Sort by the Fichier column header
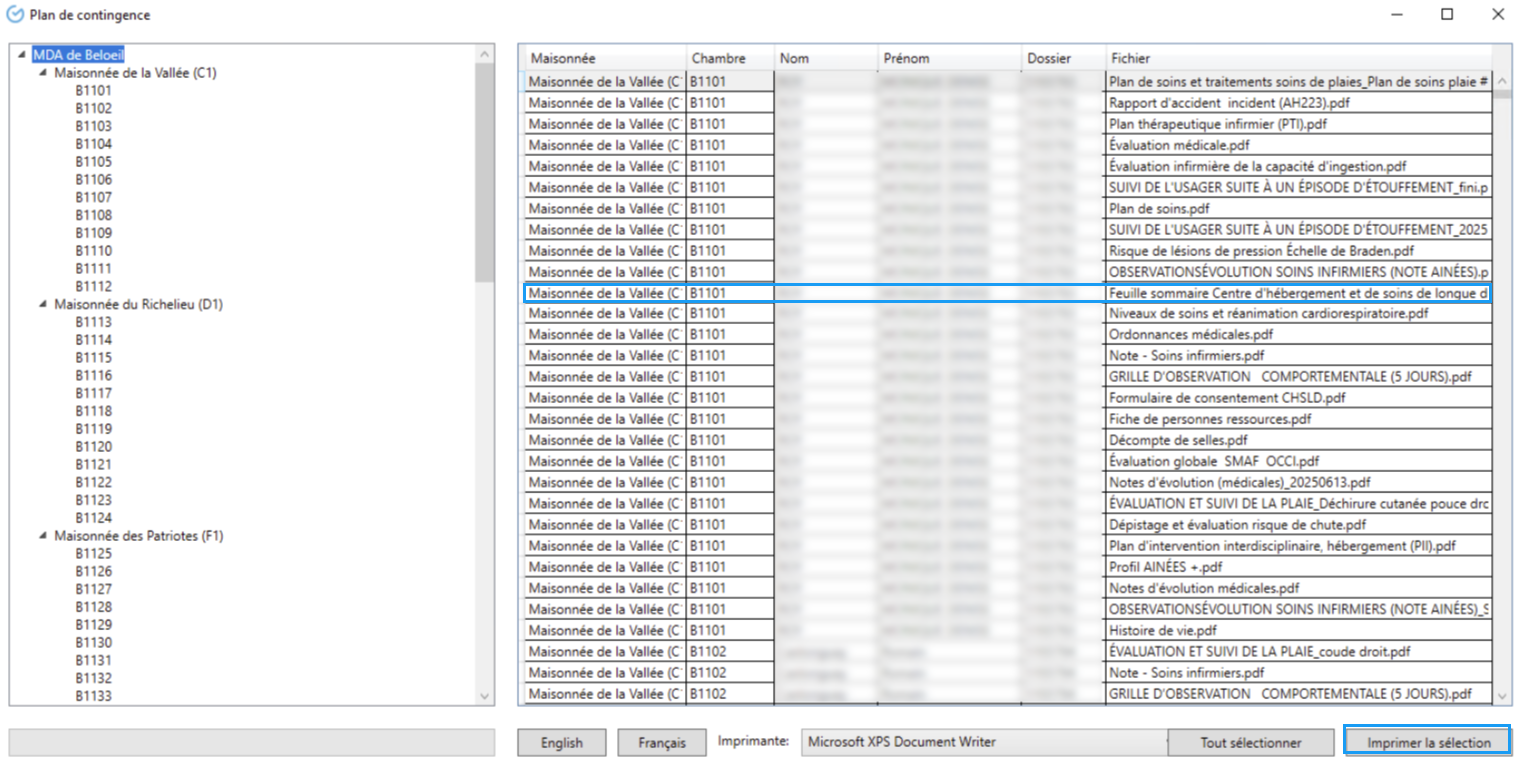 1296,58
